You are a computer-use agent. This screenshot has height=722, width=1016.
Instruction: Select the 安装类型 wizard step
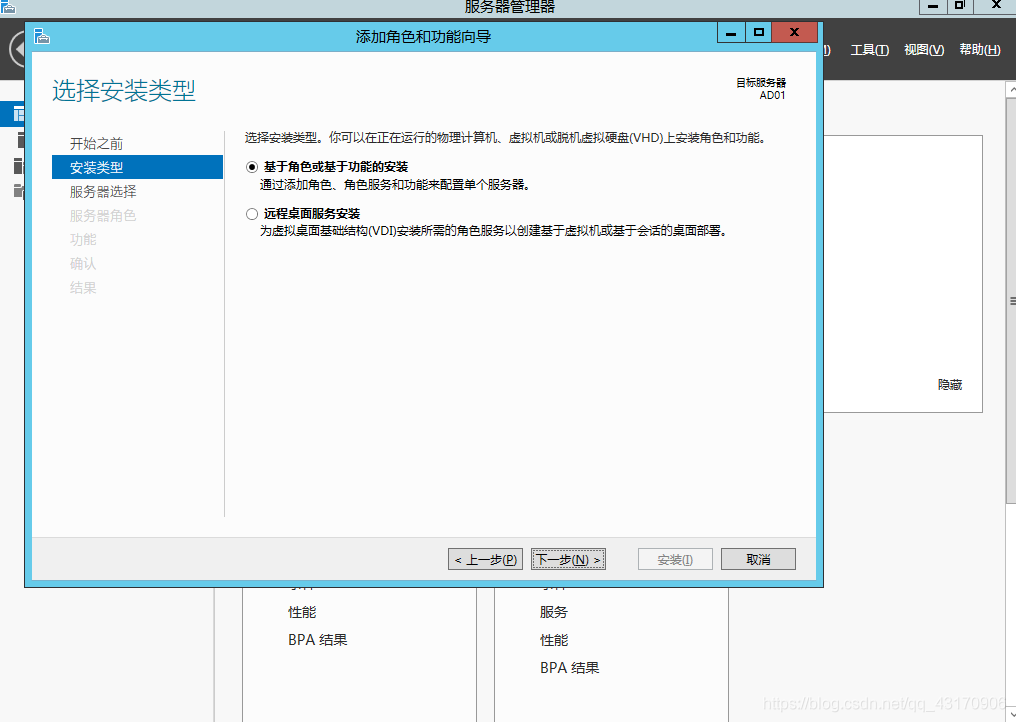click(x=137, y=167)
